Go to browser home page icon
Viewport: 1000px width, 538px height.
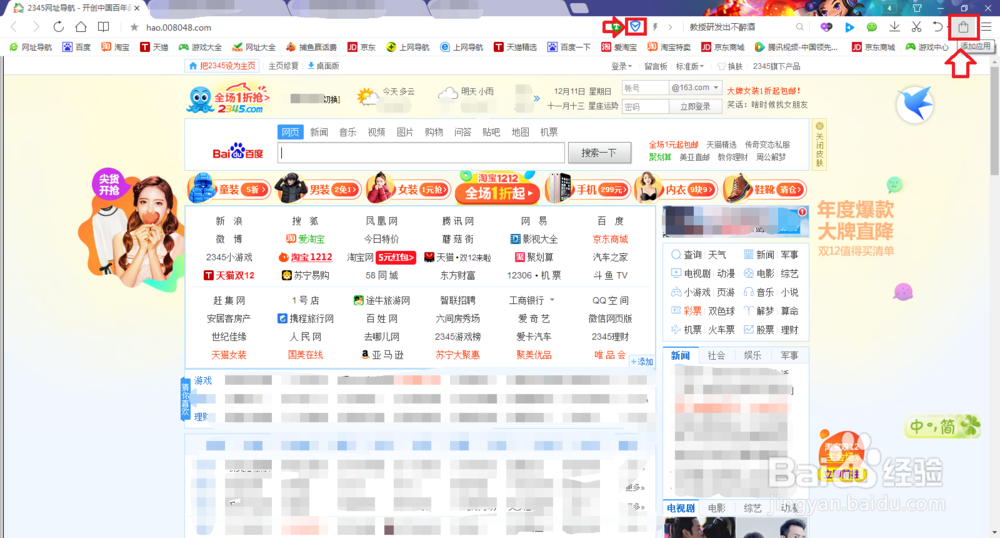pyautogui.click(x=80, y=27)
